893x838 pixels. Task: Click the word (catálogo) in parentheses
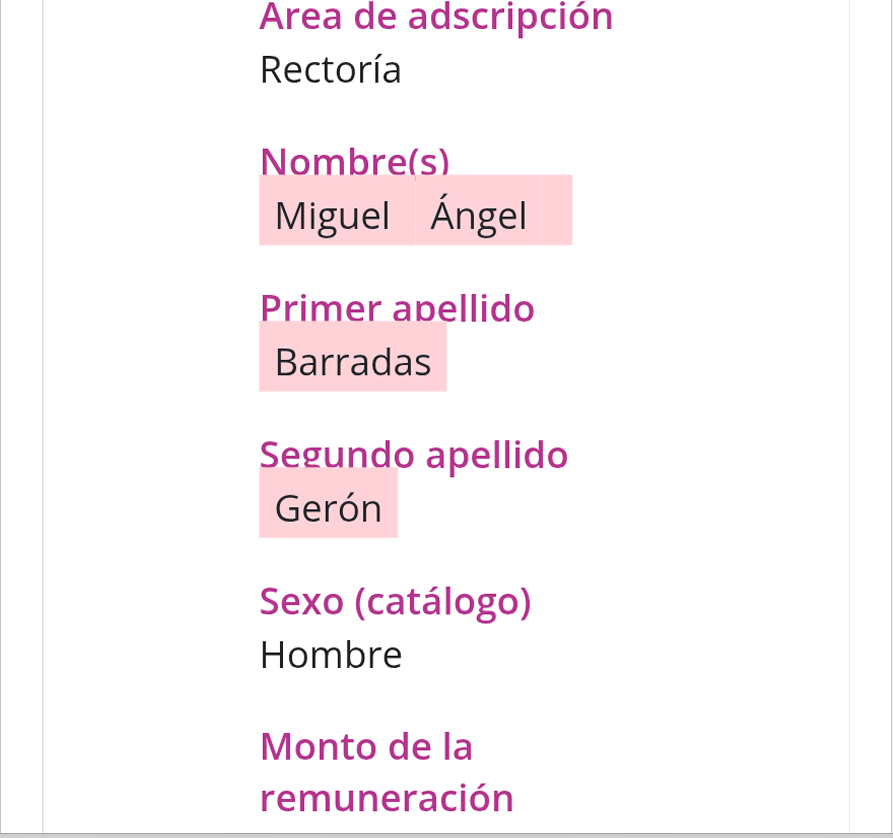(443, 602)
